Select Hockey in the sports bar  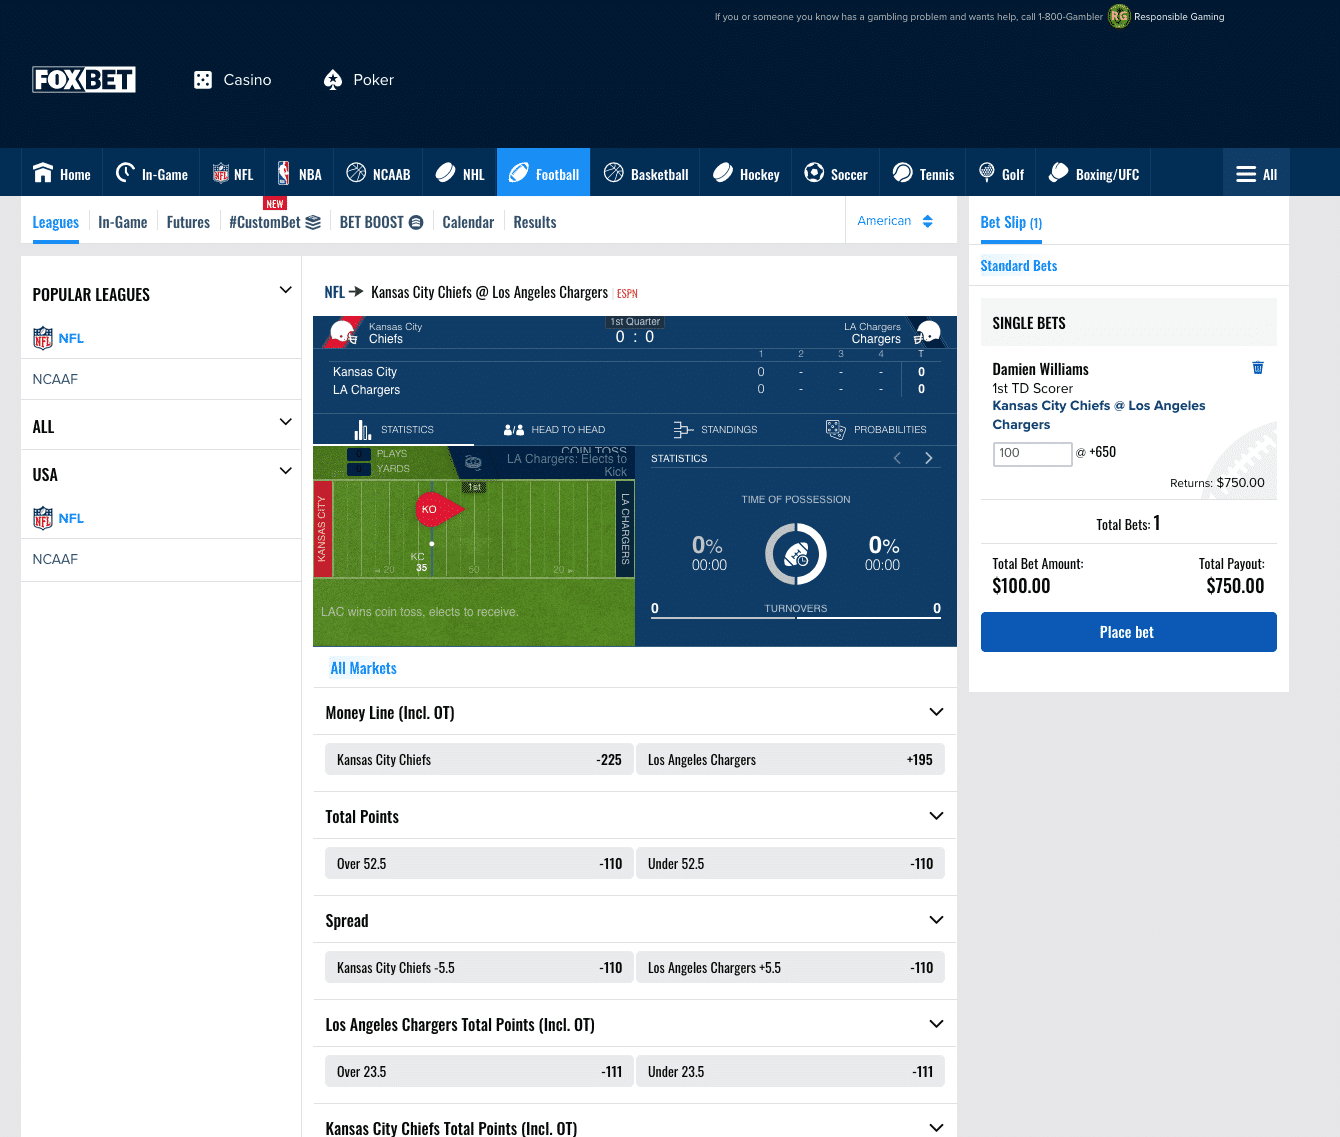click(746, 173)
